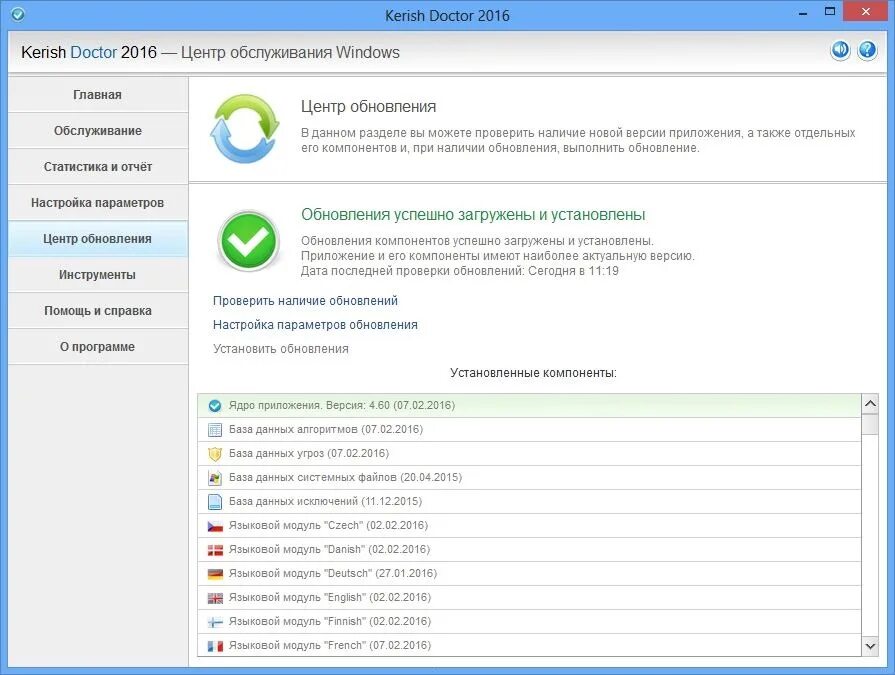
Task: Select row База данных алгоритмов (07.02.2016)
Action: click(x=529, y=430)
